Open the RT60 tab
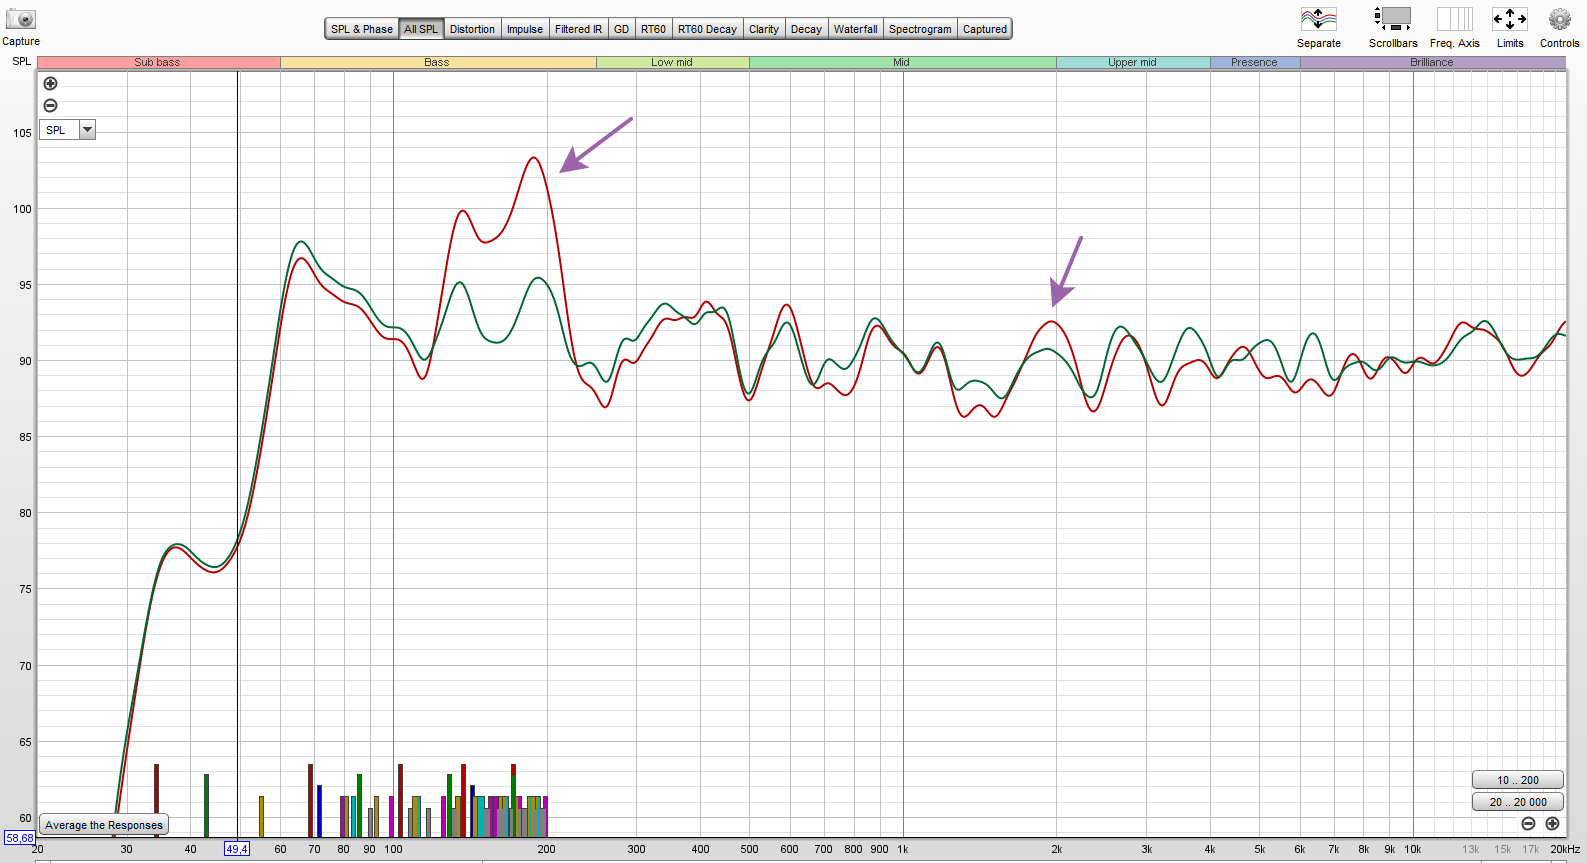This screenshot has width=1587, height=863. click(654, 29)
